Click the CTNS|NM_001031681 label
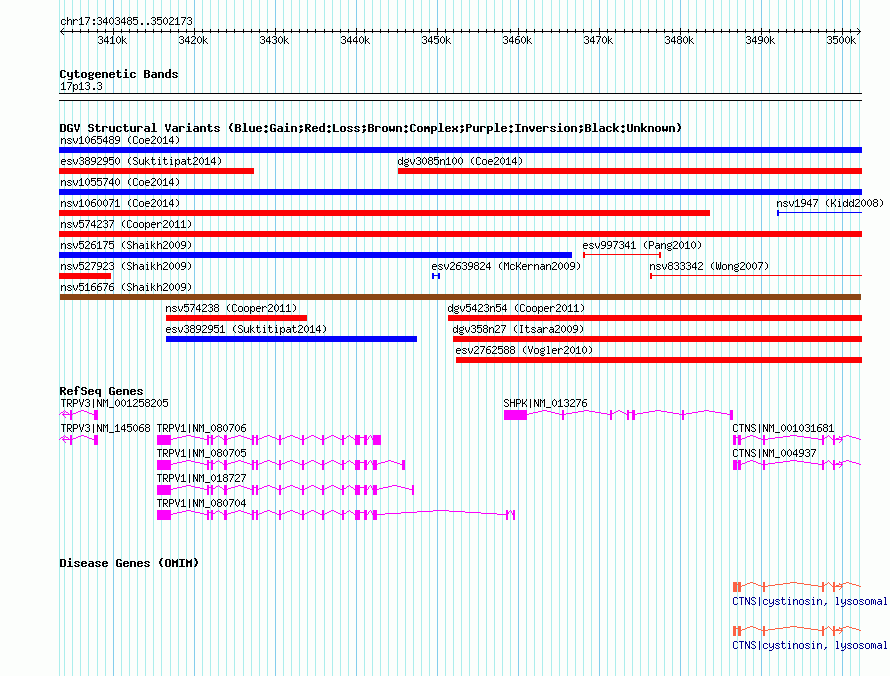Screen dimensions: 890x676 (783, 428)
